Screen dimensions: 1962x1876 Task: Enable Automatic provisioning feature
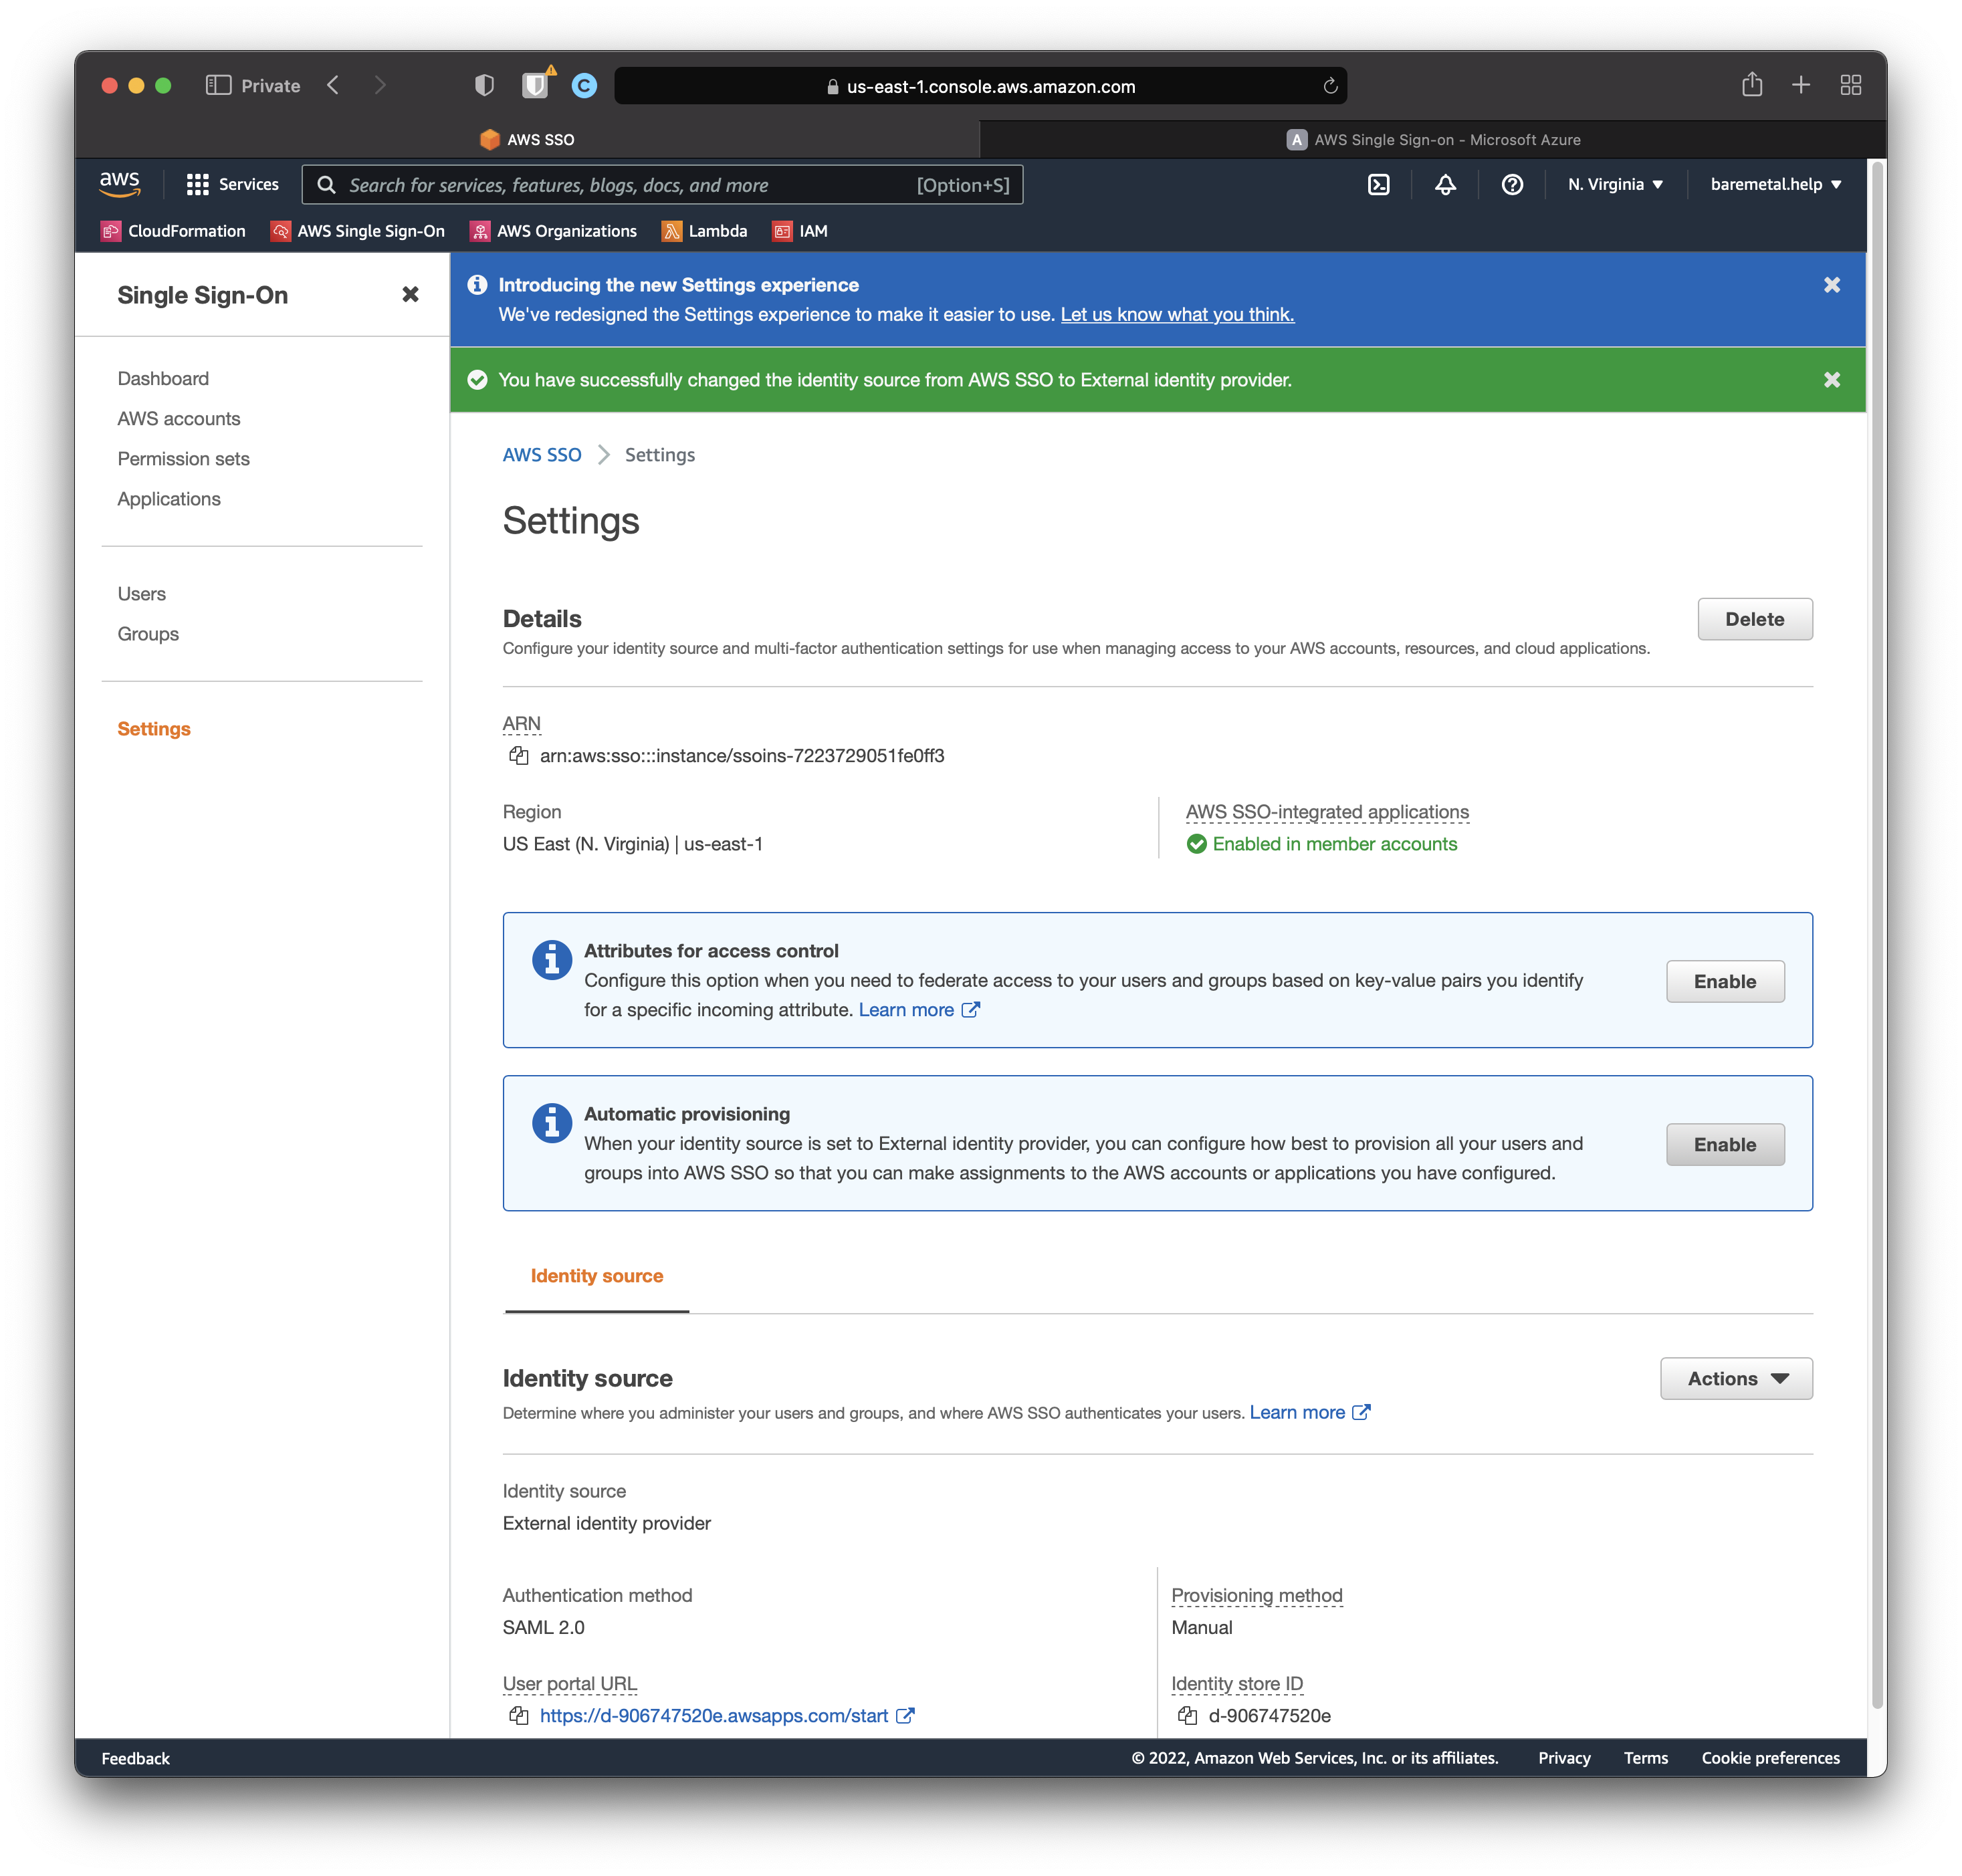pos(1724,1144)
